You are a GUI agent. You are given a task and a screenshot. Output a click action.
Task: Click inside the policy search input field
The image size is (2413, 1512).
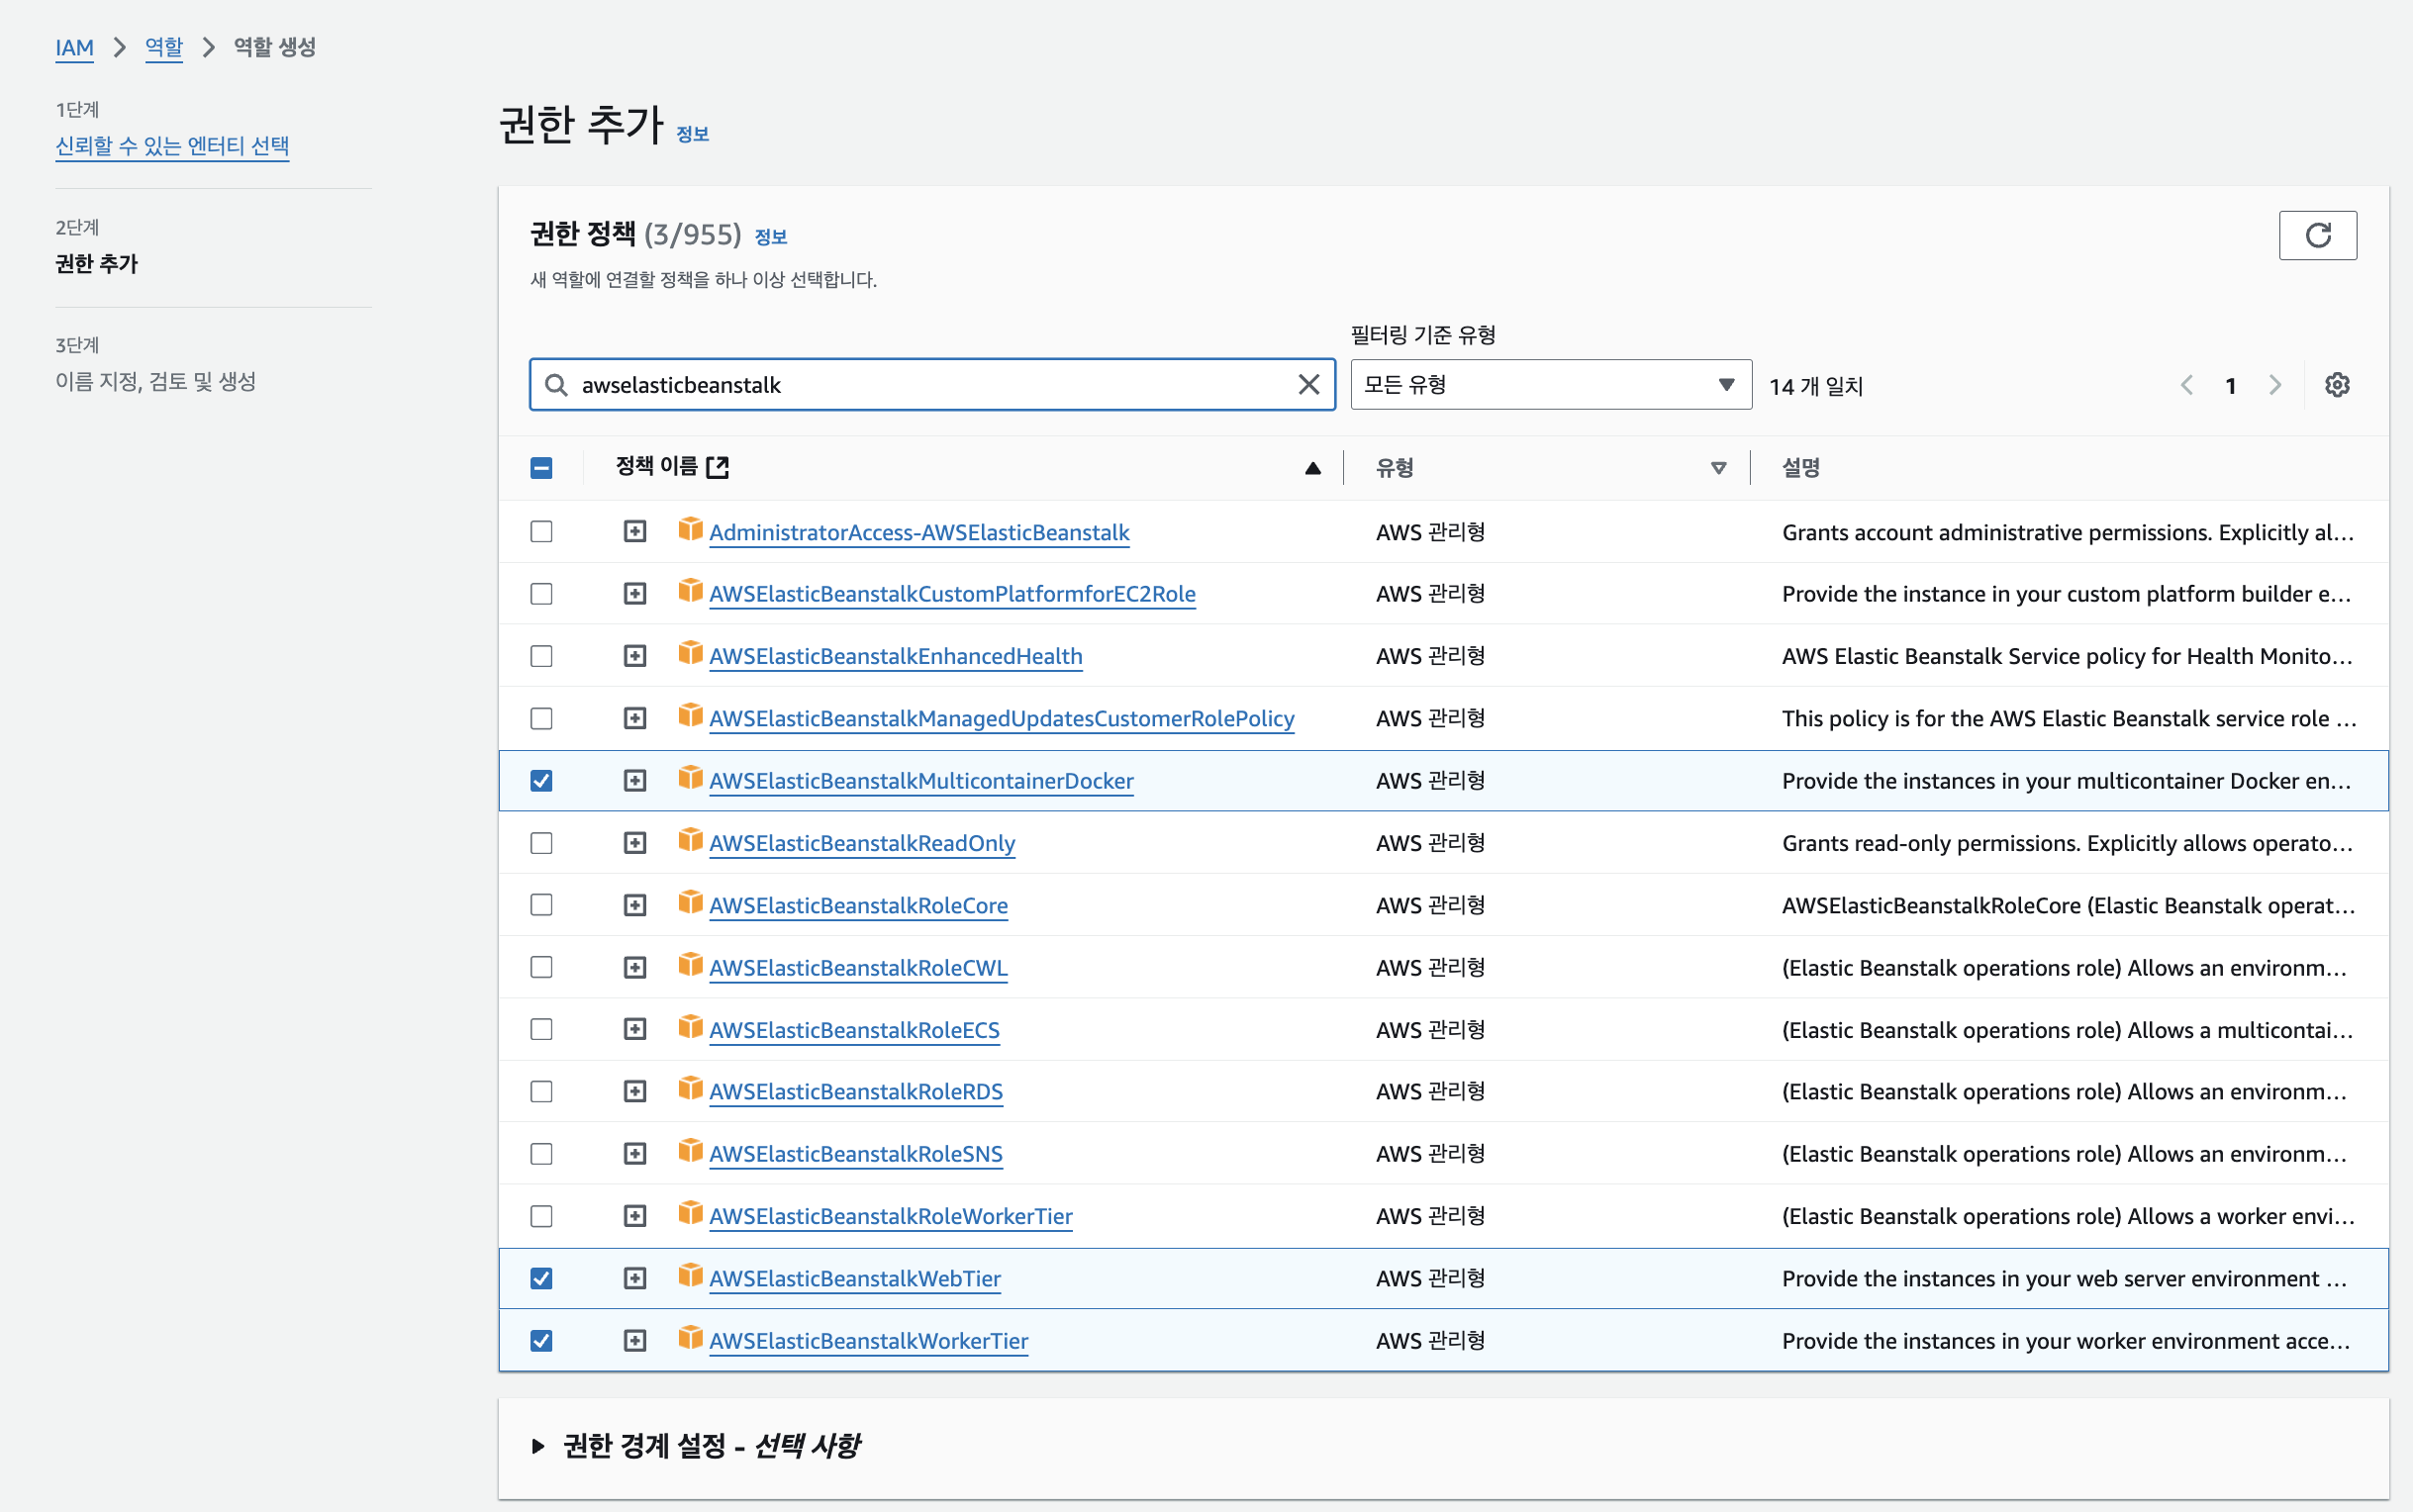tap(930, 385)
